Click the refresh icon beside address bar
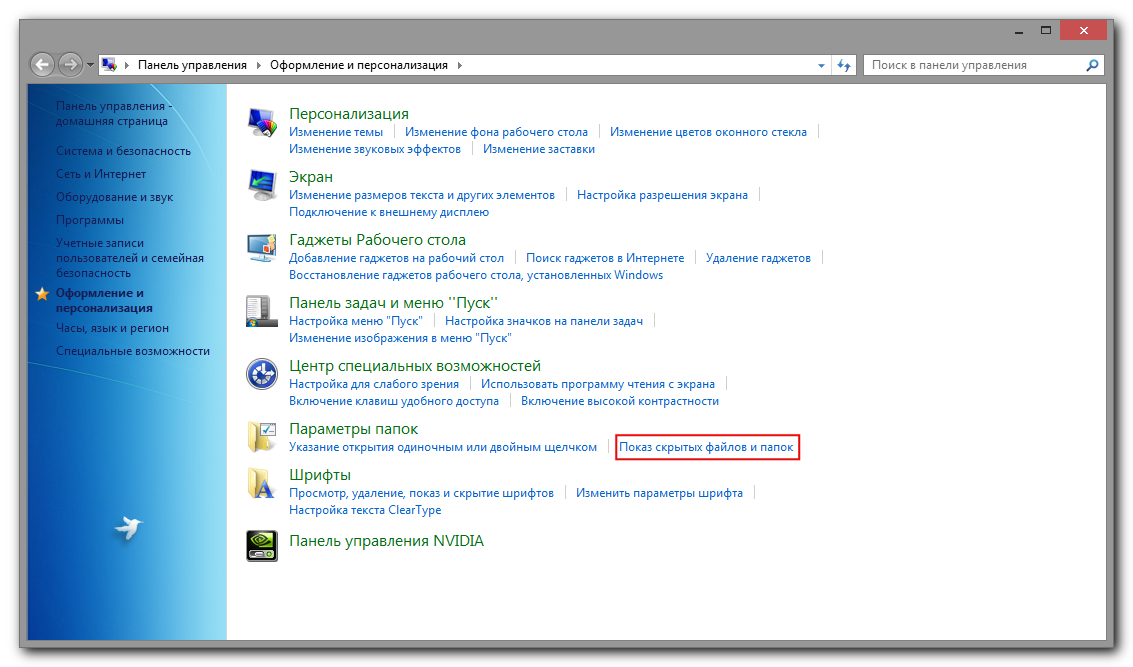 [x=844, y=65]
